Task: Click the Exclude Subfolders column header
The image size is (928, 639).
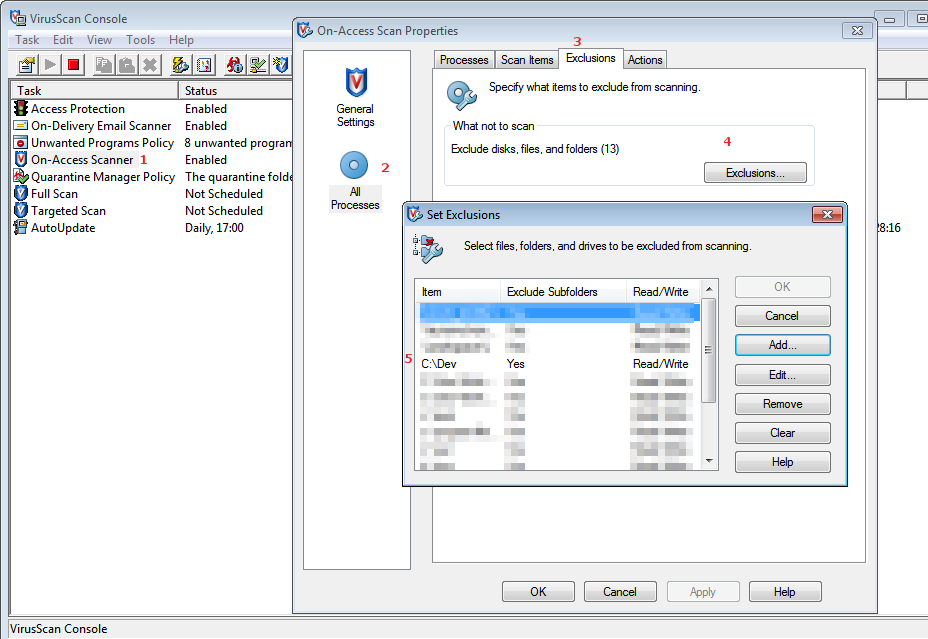Action: [x=563, y=292]
